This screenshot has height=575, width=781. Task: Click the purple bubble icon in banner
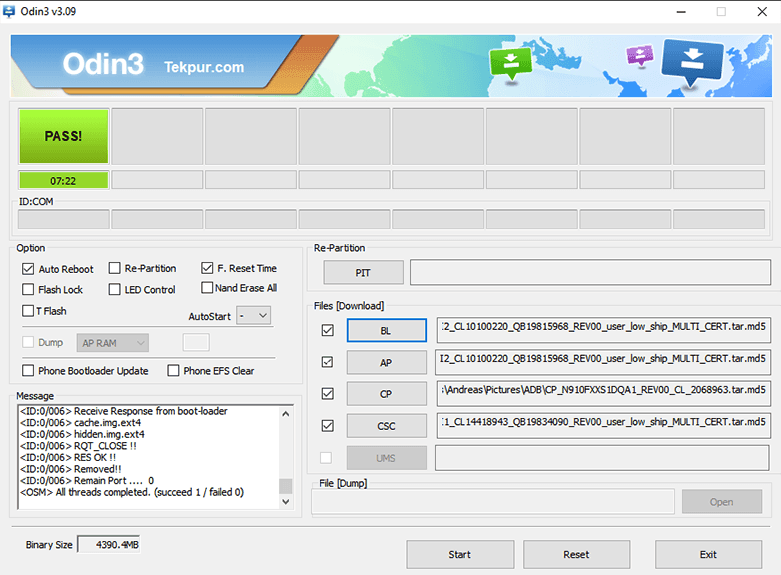click(x=640, y=55)
